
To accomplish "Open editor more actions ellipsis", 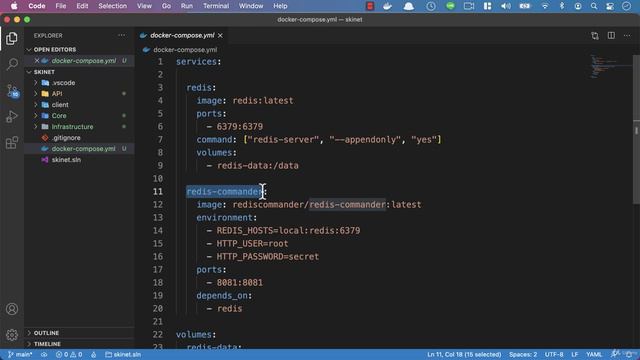I will click(x=627, y=36).
